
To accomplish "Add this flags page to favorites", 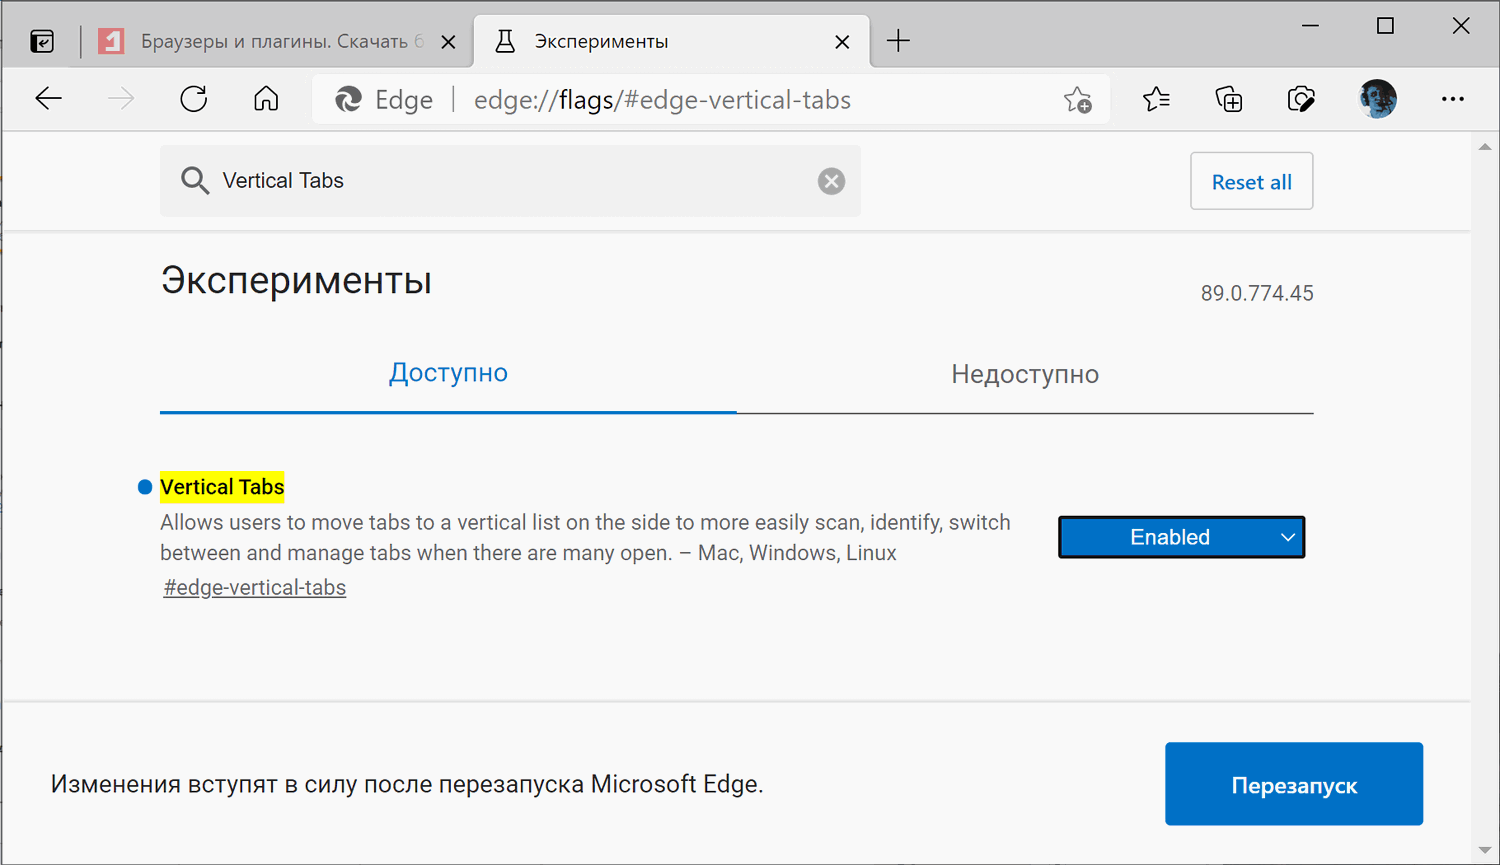I will point(1078,99).
